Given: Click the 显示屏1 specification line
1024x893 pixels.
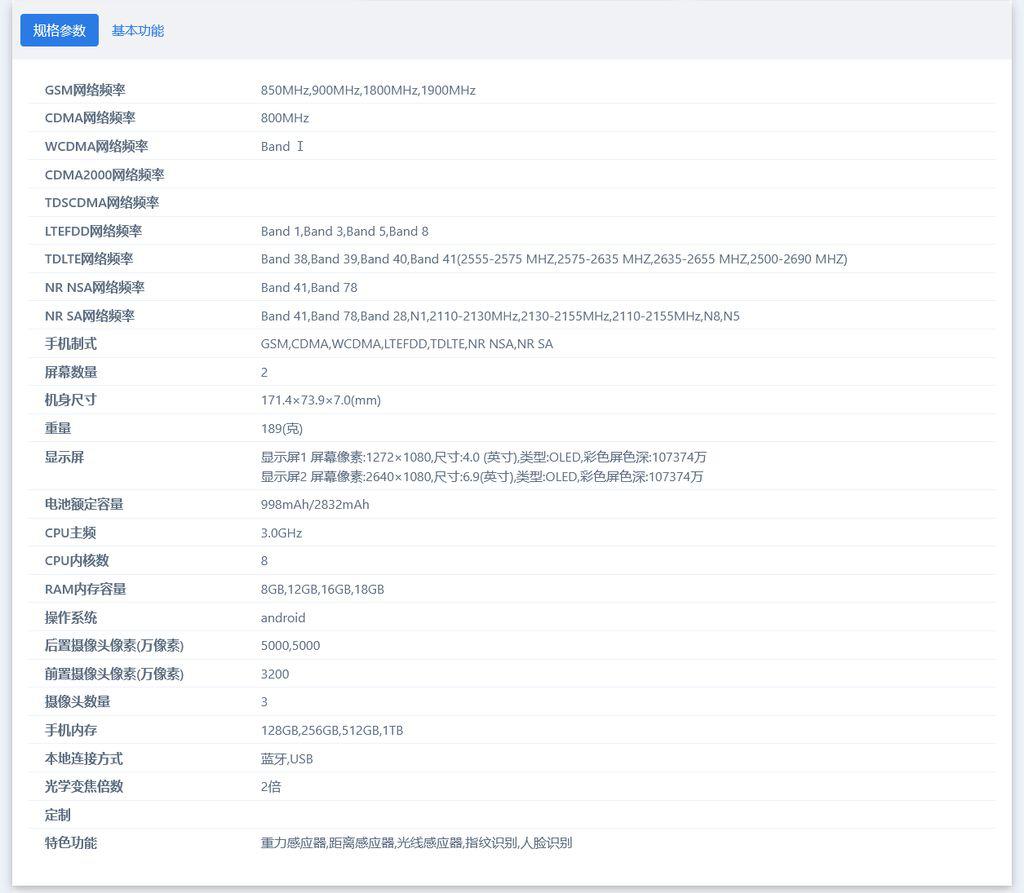Looking at the screenshot, I should tap(483, 457).
